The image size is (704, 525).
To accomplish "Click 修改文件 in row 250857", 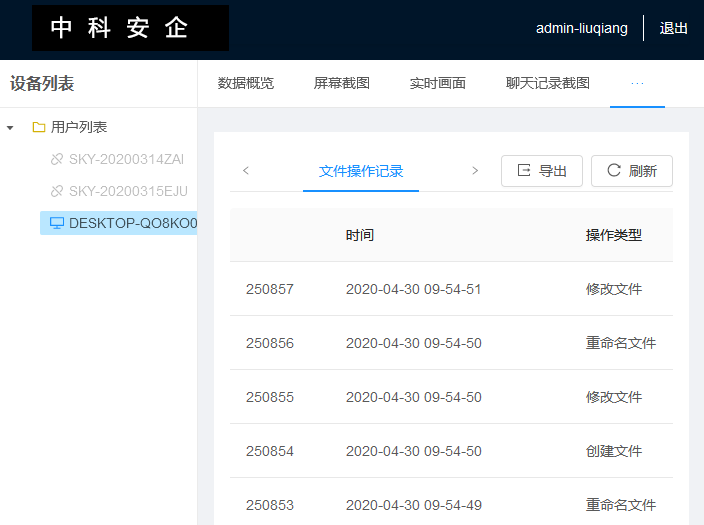I will tap(614, 289).
